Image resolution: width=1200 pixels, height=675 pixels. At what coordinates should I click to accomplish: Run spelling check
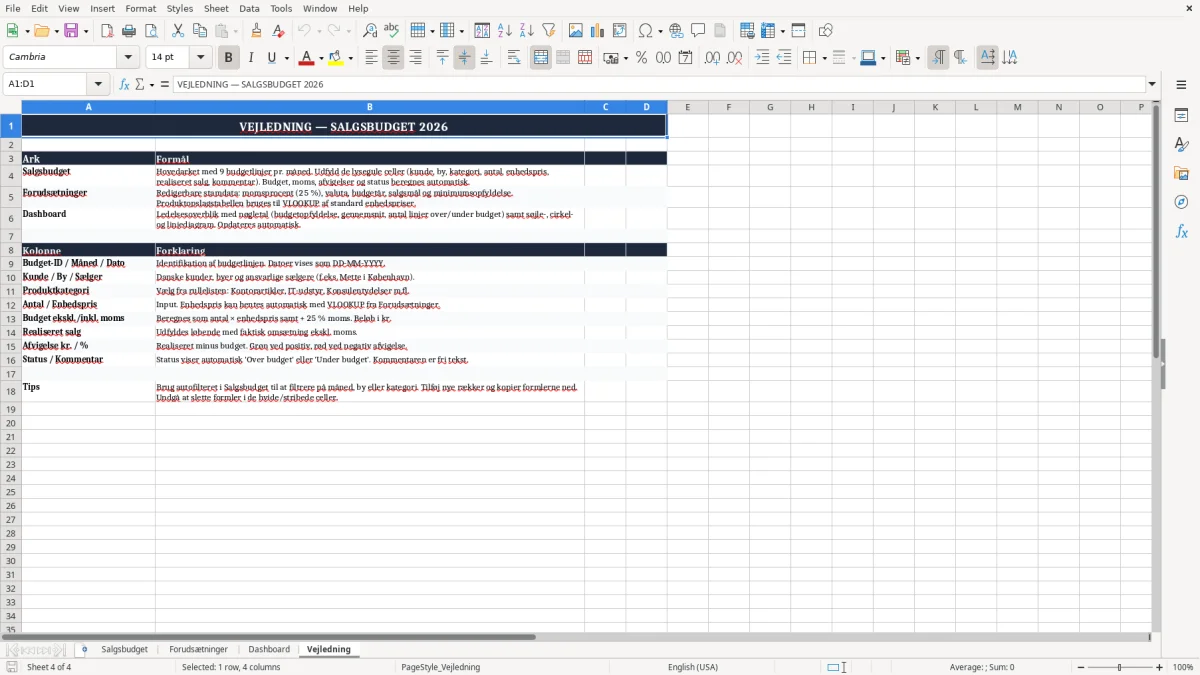point(392,31)
